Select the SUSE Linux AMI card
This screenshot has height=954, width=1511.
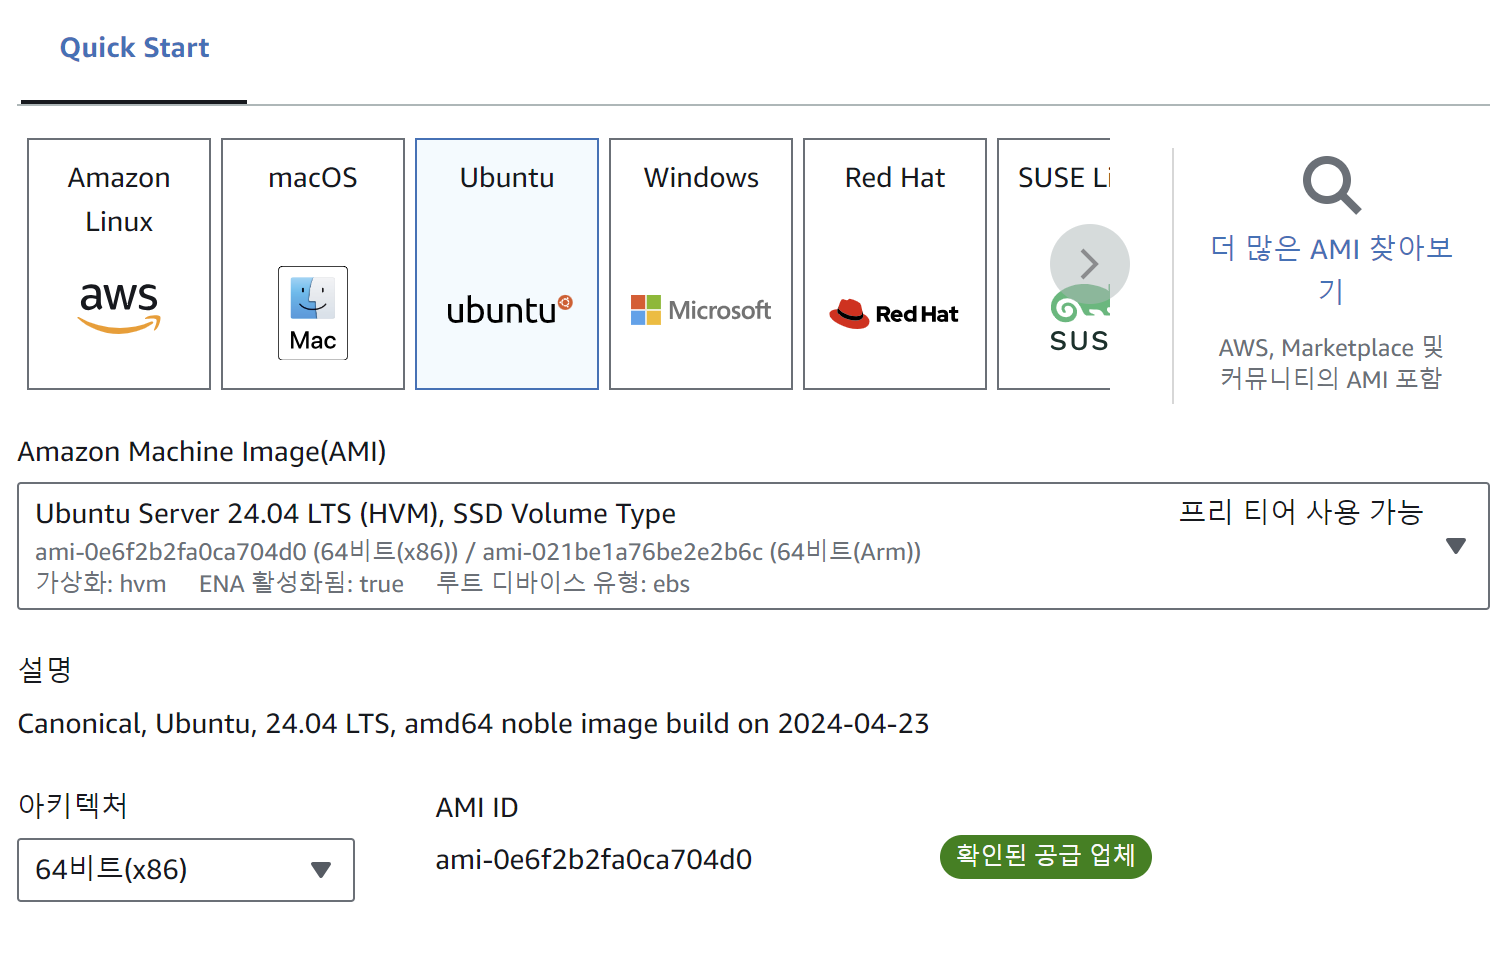coord(1054,264)
